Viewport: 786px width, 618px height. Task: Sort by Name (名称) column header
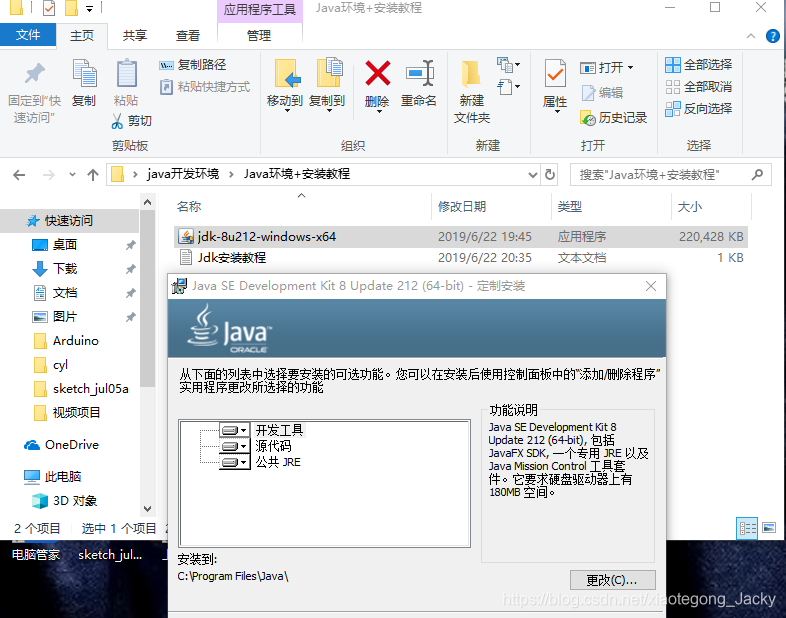(188, 207)
